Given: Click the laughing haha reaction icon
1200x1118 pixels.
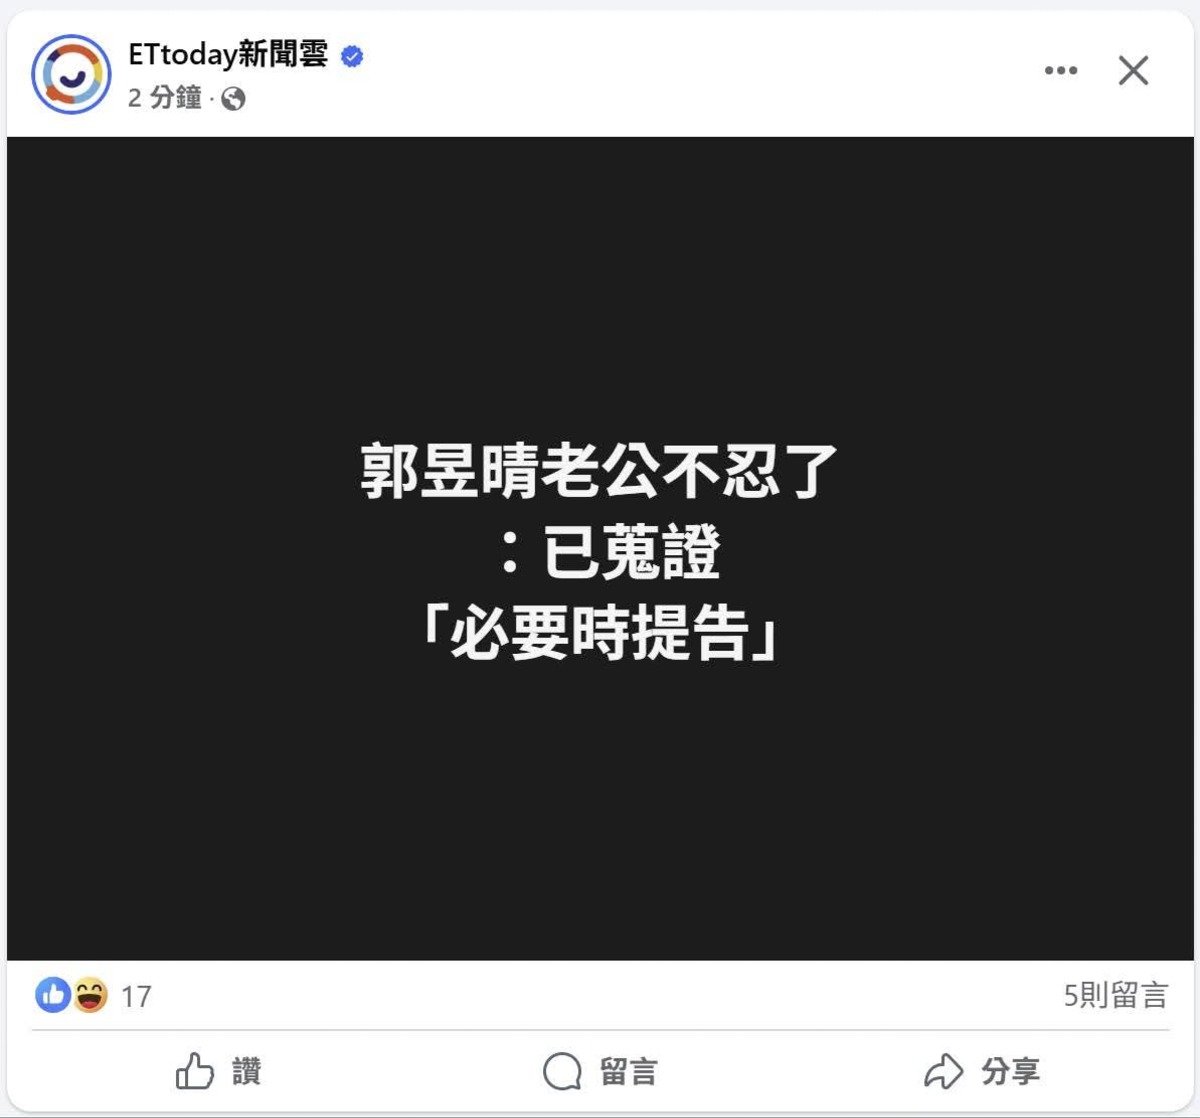Looking at the screenshot, I should 90,995.
